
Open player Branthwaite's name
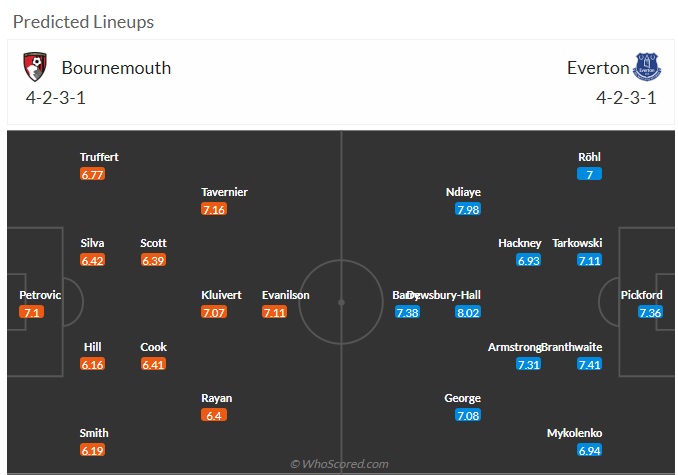pos(572,347)
